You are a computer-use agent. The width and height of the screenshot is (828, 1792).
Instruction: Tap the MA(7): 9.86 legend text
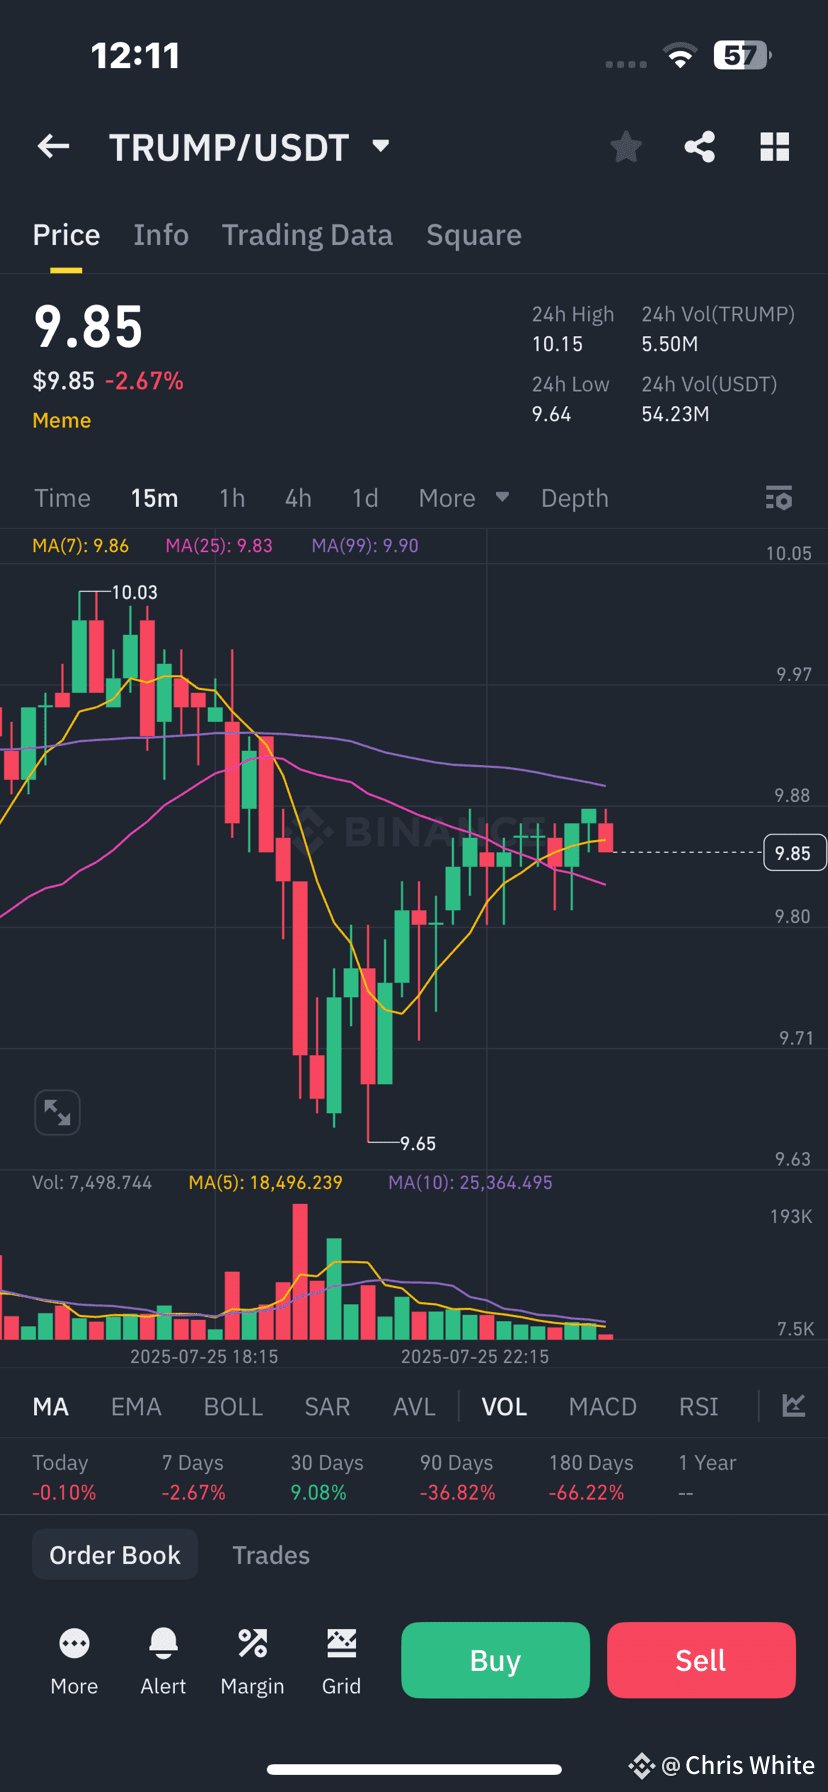[81, 545]
